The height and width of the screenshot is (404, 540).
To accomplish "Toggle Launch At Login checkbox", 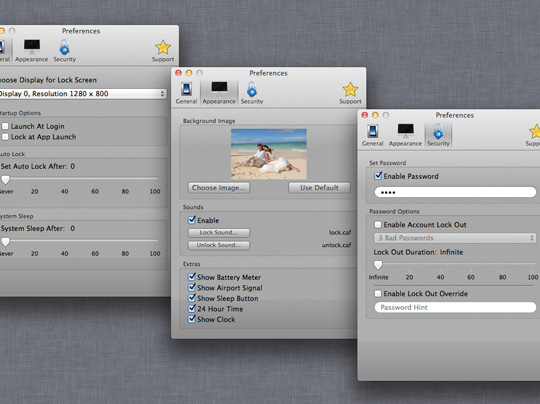I will click(5, 126).
